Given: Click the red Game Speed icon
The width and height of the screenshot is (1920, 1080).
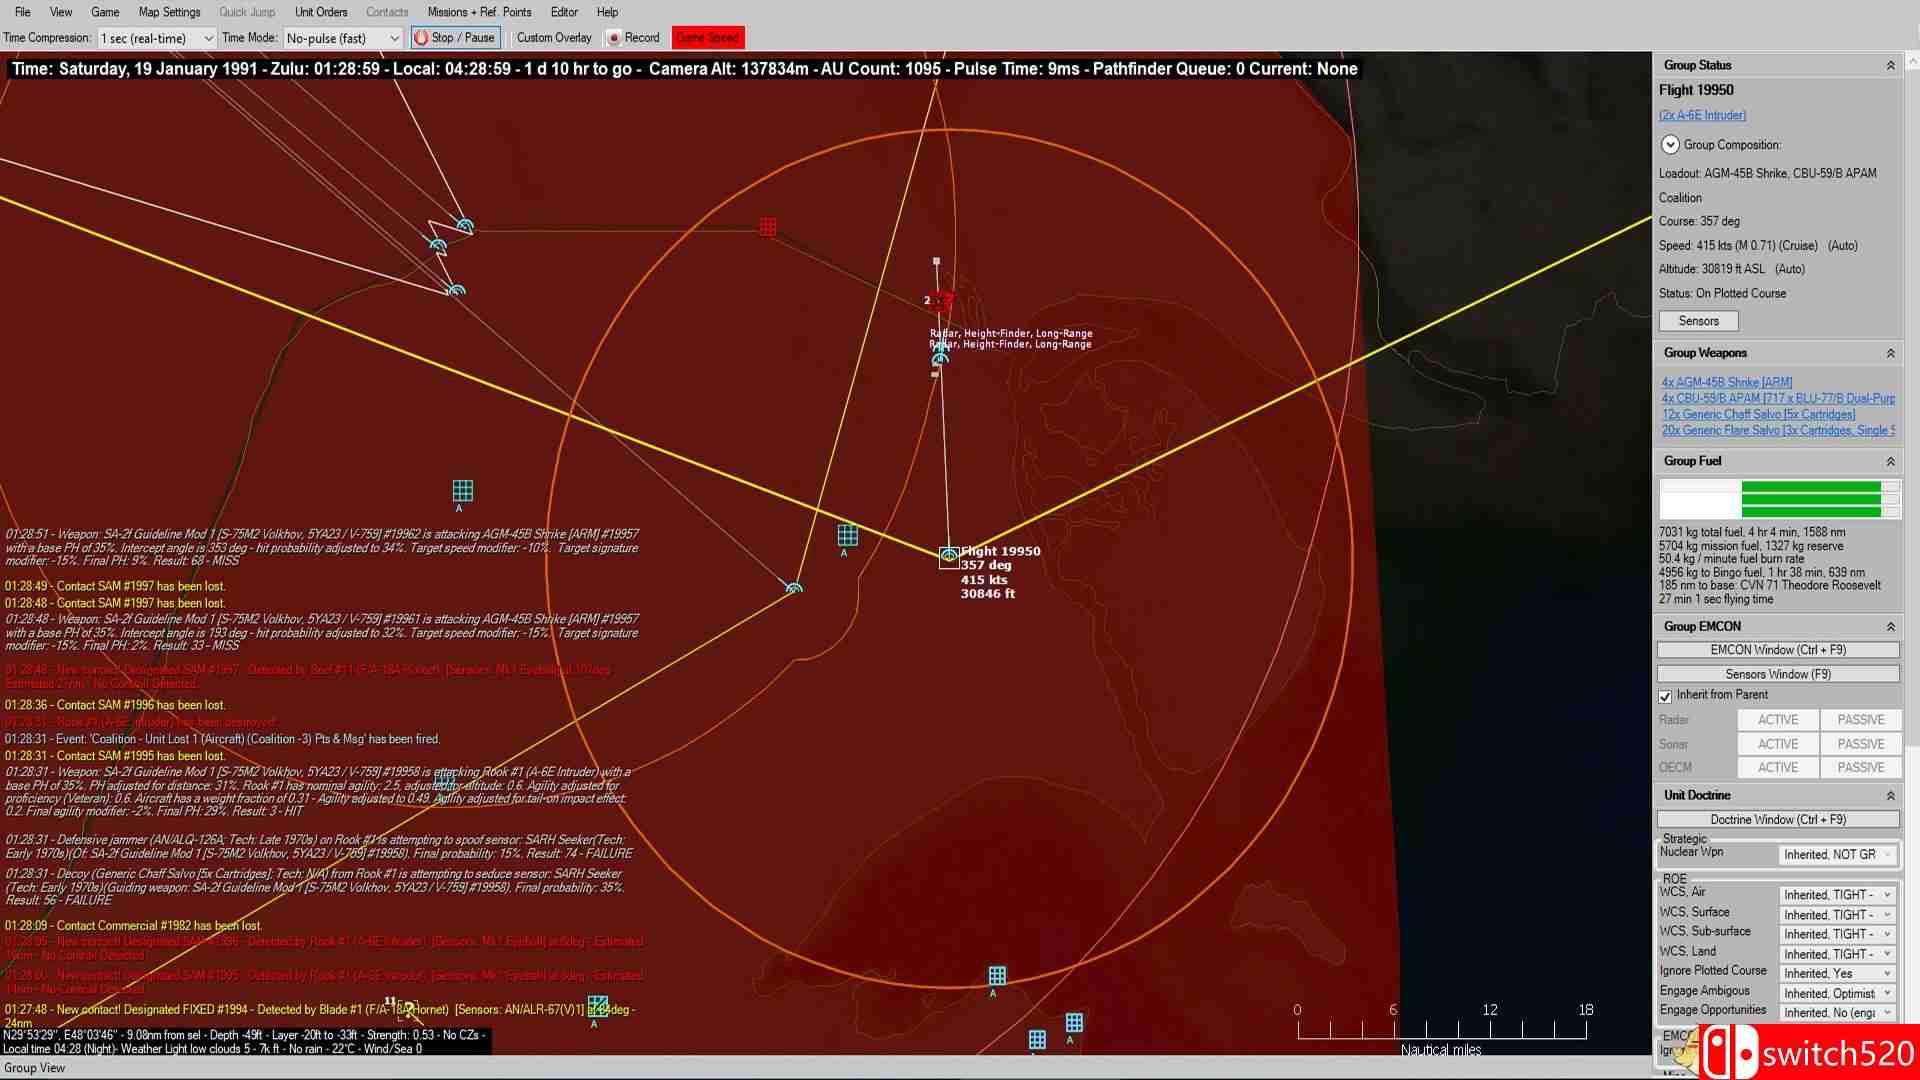Looking at the screenshot, I should point(707,37).
